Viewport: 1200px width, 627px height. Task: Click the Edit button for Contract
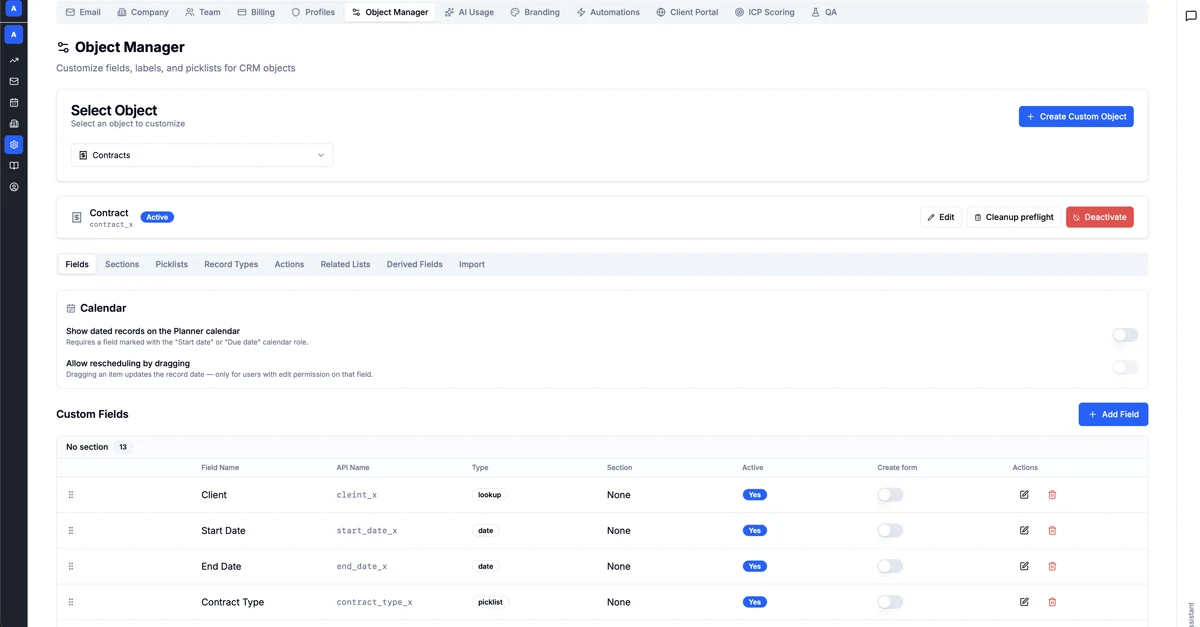click(x=941, y=217)
